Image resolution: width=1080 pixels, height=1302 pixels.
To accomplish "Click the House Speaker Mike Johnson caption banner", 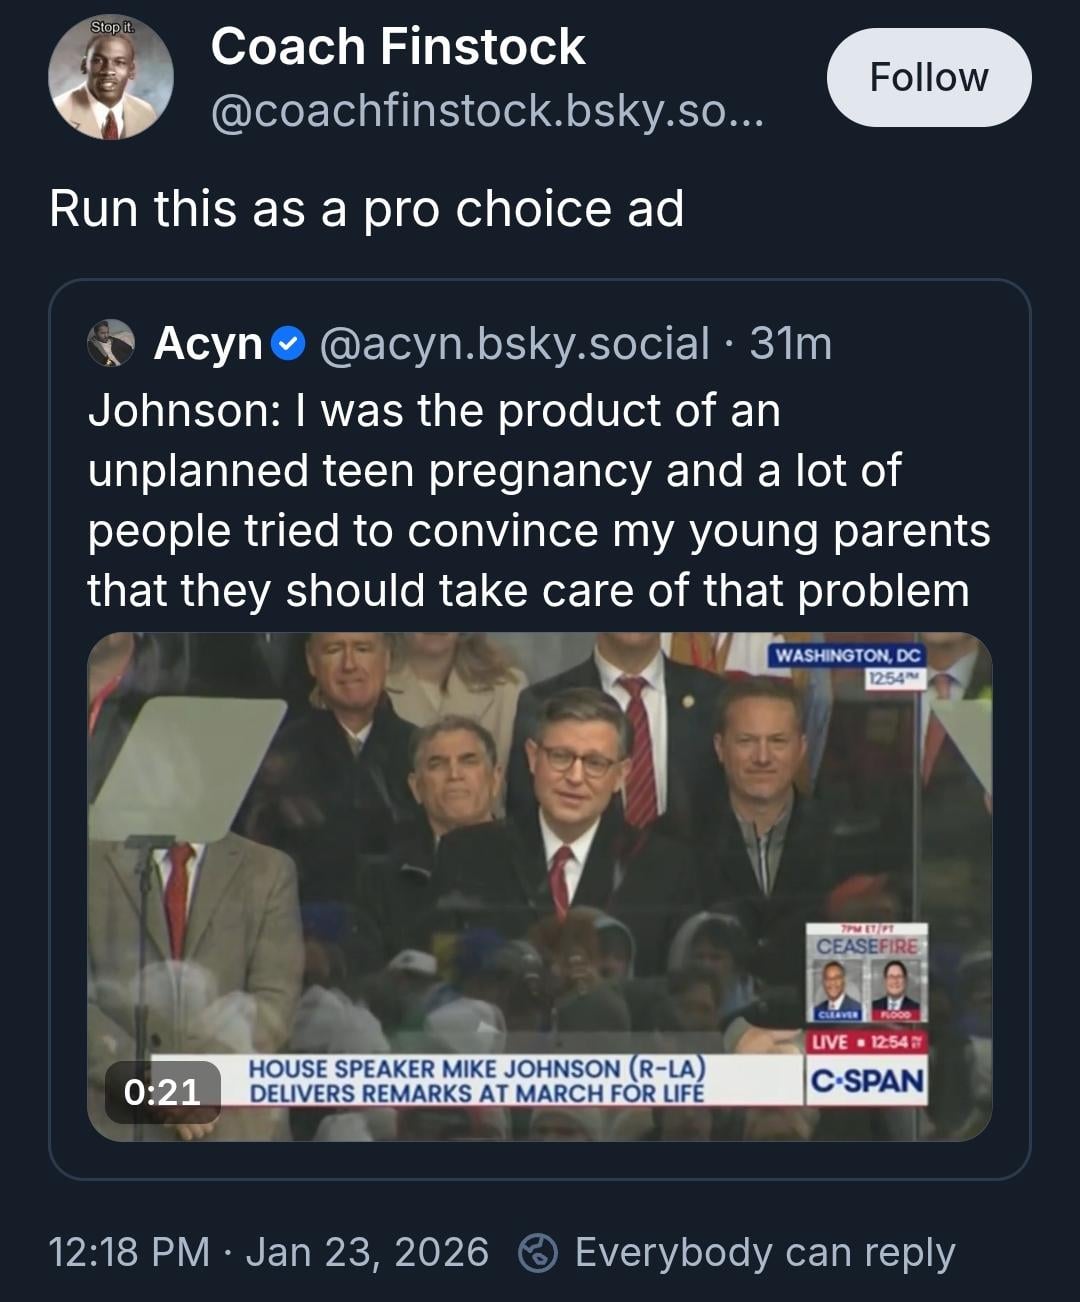I will pos(476,1081).
